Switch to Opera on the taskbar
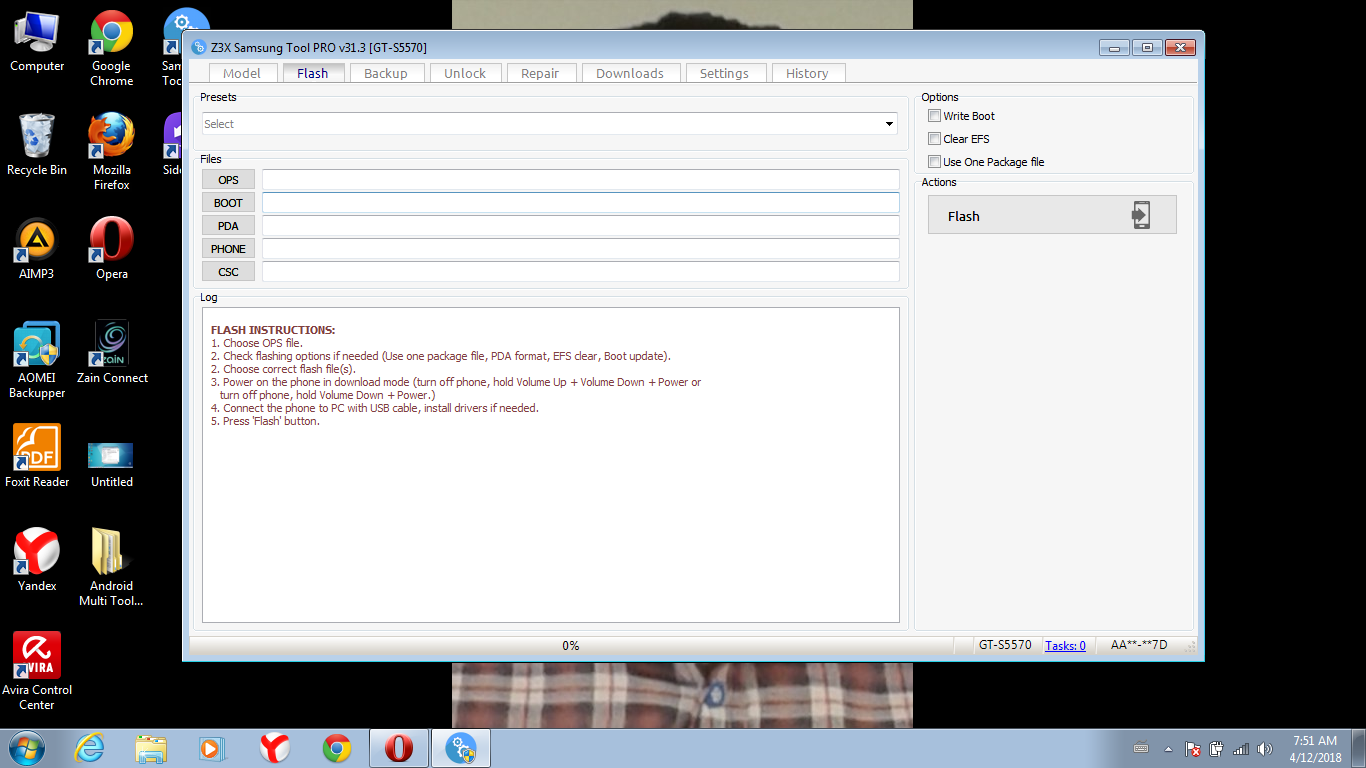1366x768 pixels. (x=399, y=748)
